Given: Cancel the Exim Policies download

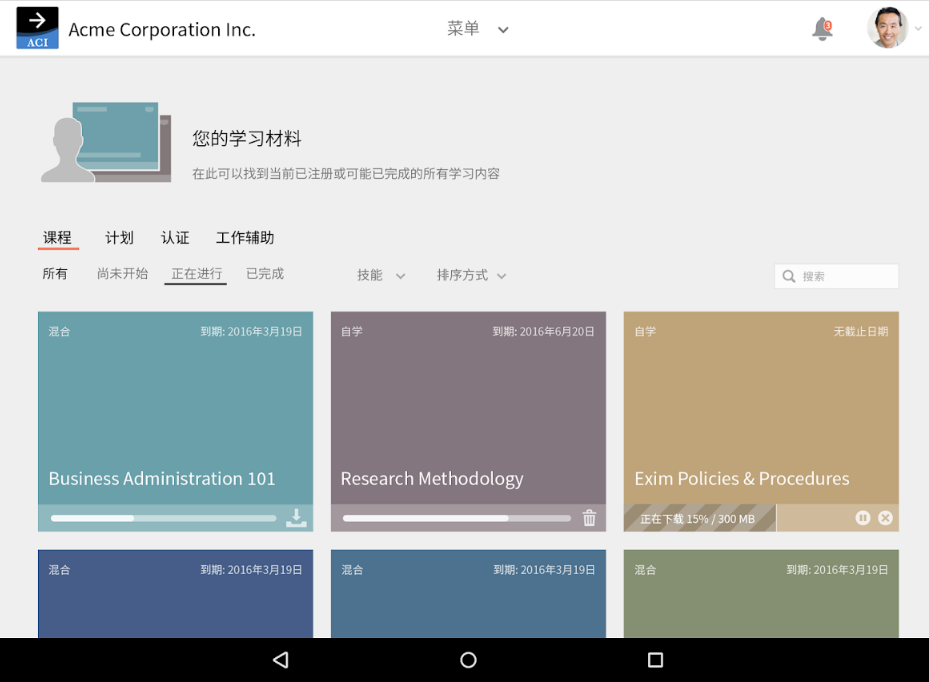Looking at the screenshot, I should pos(884,518).
